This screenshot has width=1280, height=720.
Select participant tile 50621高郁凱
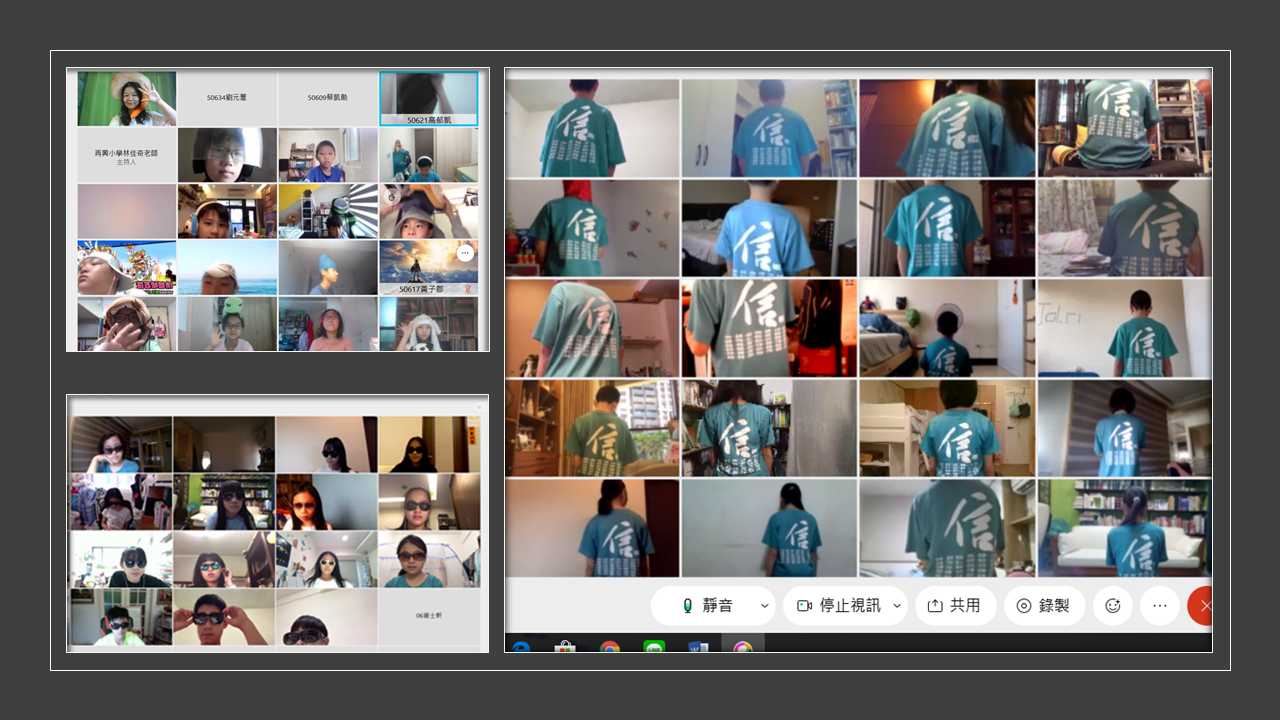click(x=429, y=99)
